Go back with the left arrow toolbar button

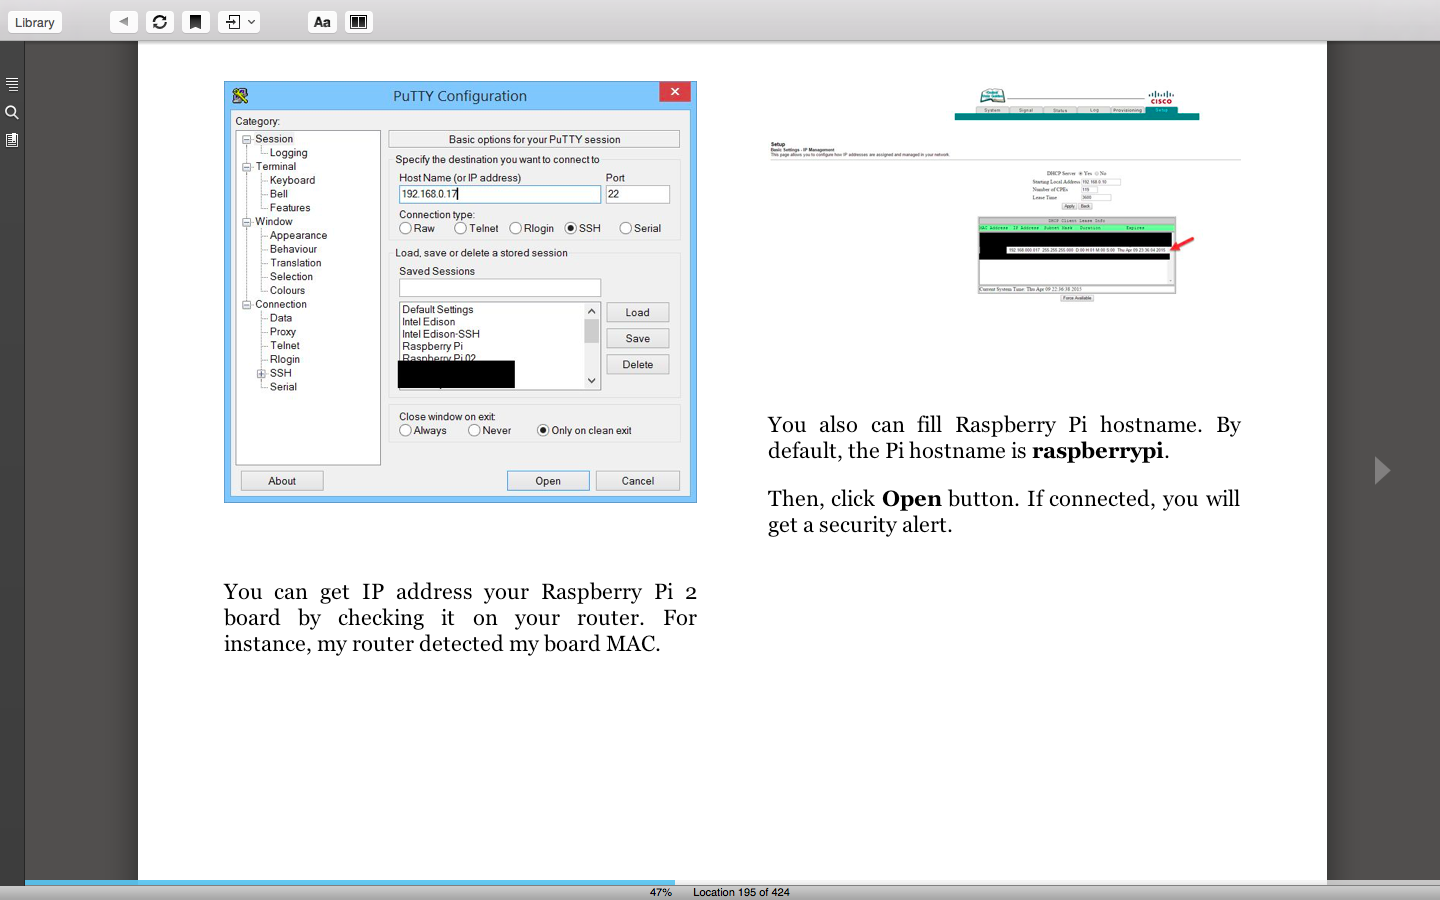pos(124,22)
